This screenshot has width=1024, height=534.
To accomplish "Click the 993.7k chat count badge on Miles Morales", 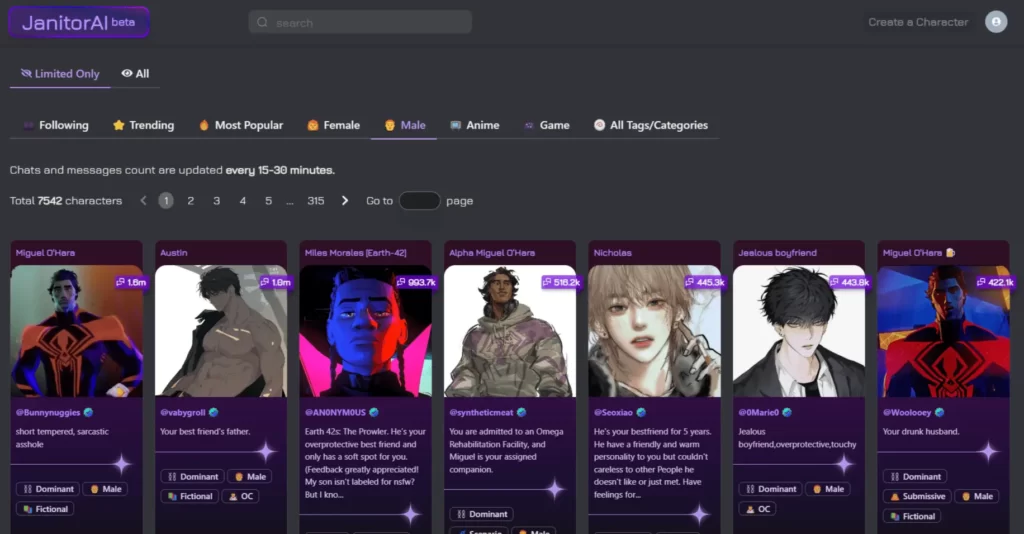I will [416, 282].
